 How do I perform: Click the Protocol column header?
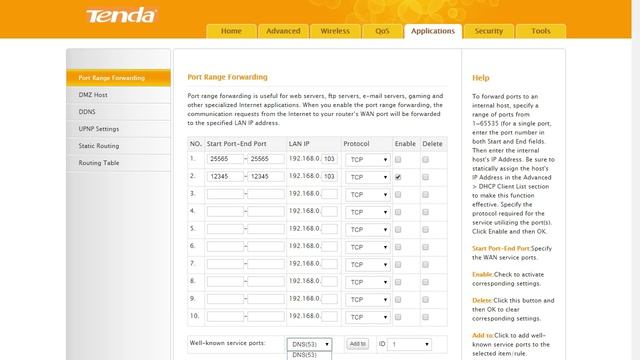(x=356, y=144)
